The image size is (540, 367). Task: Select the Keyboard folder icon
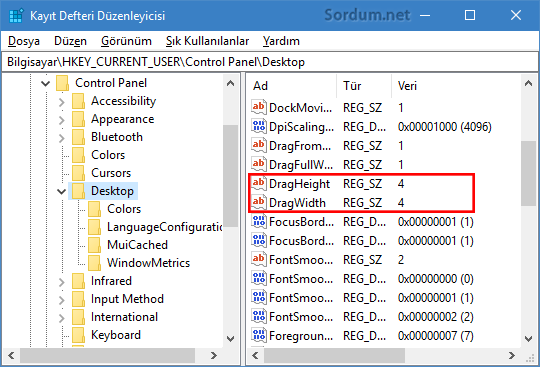pos(79,335)
